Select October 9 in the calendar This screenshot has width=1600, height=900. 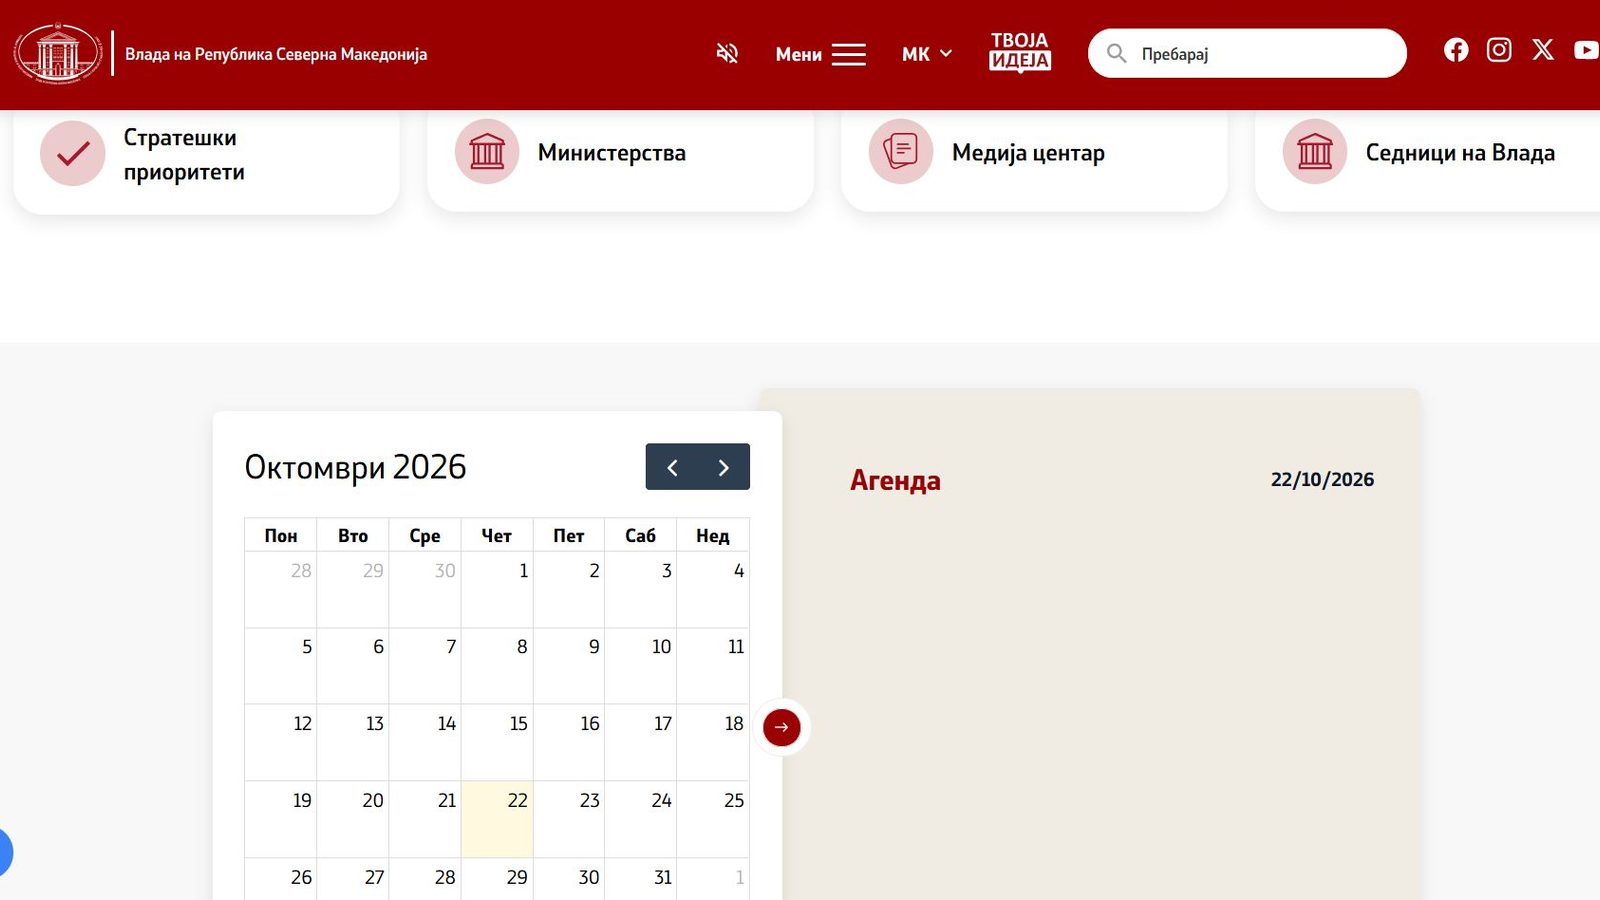(569, 666)
